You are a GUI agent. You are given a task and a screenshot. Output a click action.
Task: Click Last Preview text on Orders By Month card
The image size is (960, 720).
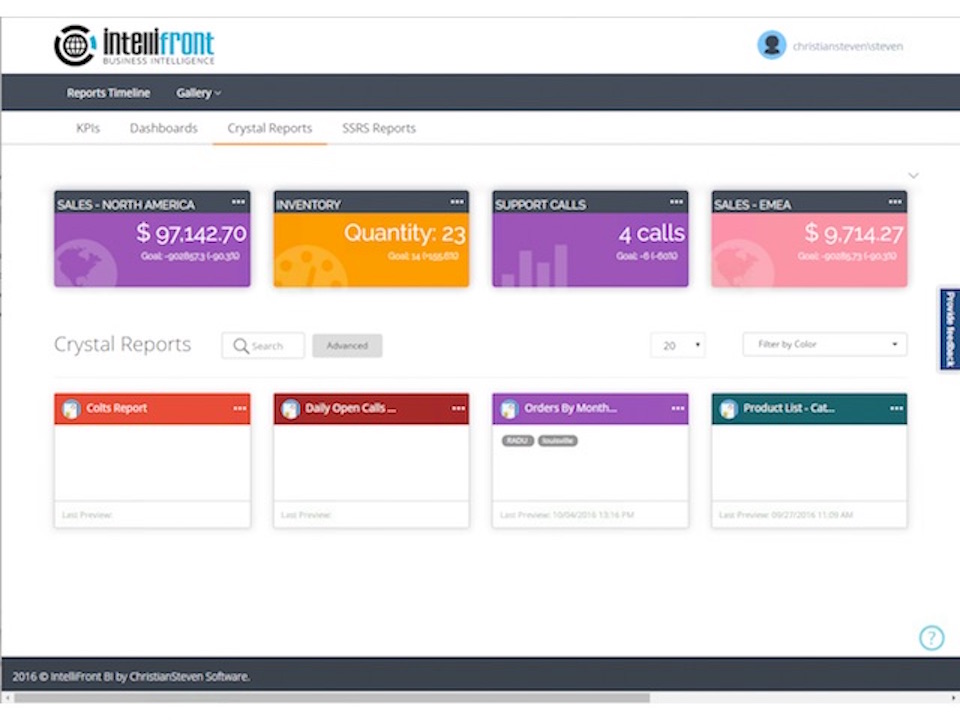(567, 515)
